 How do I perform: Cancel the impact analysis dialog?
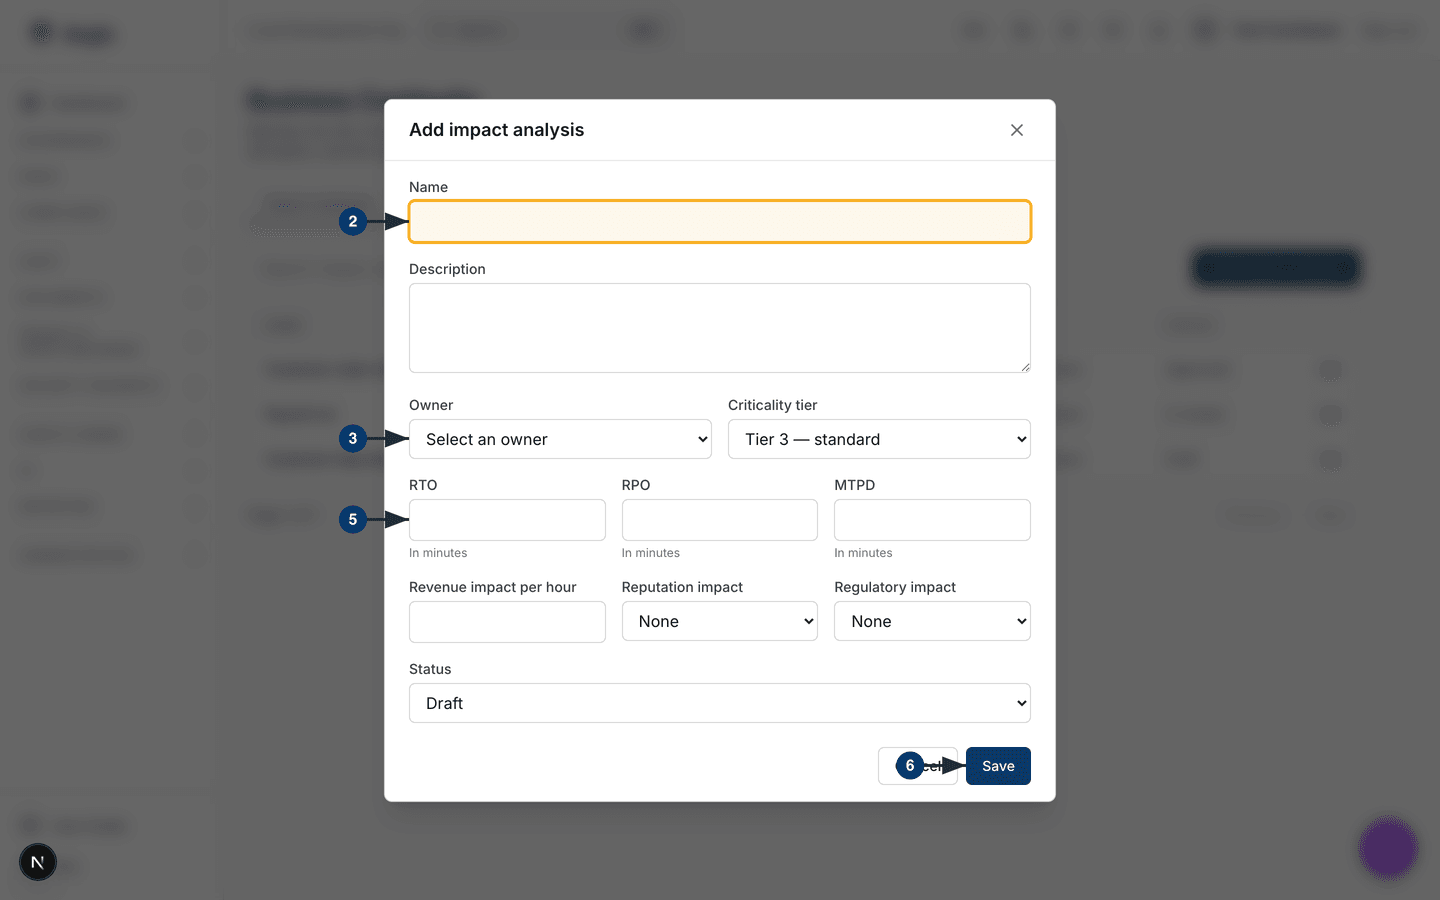pyautogui.click(x=918, y=766)
